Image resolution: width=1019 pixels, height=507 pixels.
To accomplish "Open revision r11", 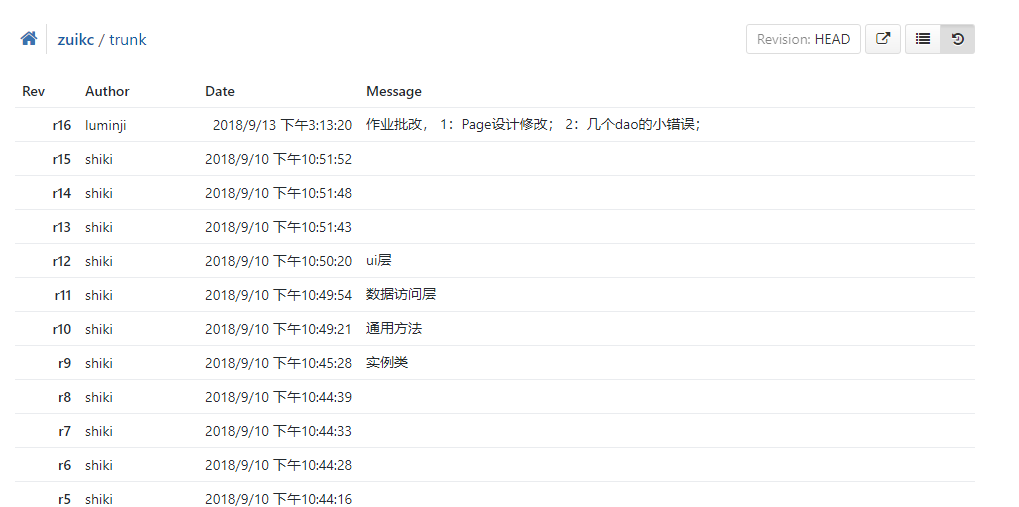I will 62,295.
